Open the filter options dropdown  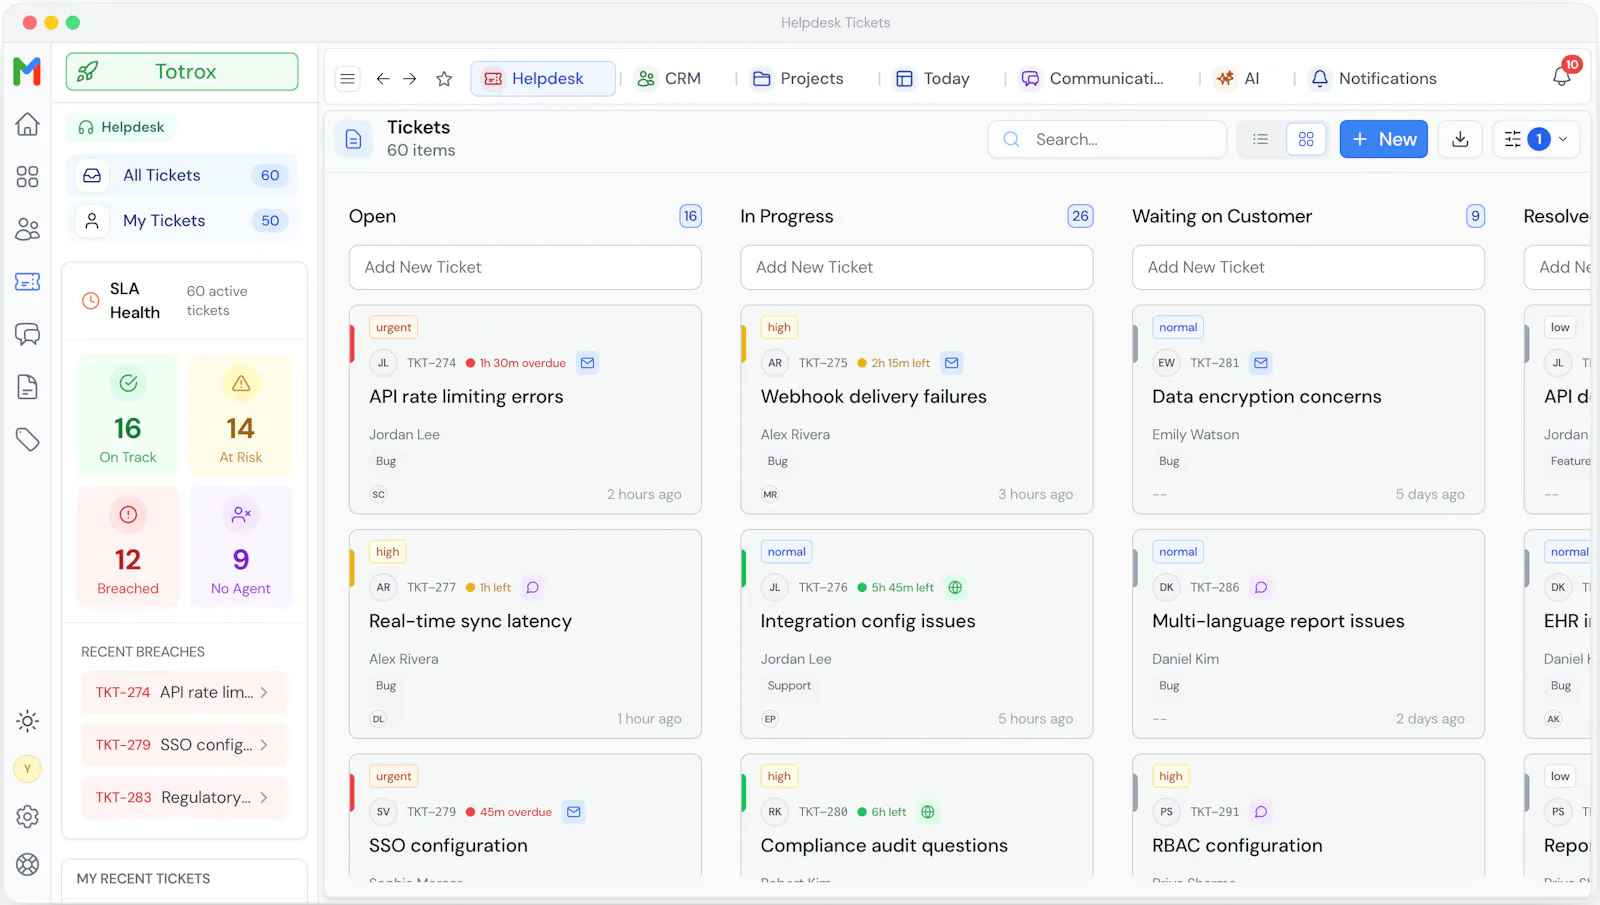[1537, 140]
